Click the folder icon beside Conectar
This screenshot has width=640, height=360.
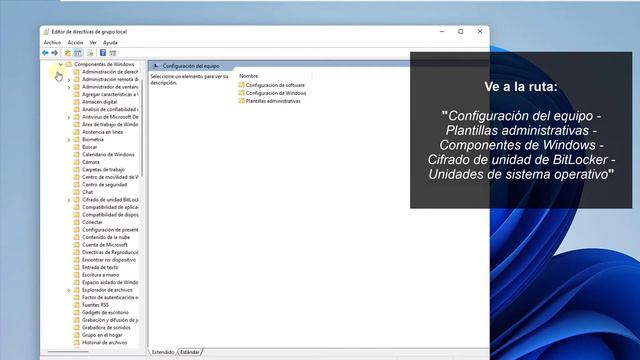pyautogui.click(x=76, y=222)
